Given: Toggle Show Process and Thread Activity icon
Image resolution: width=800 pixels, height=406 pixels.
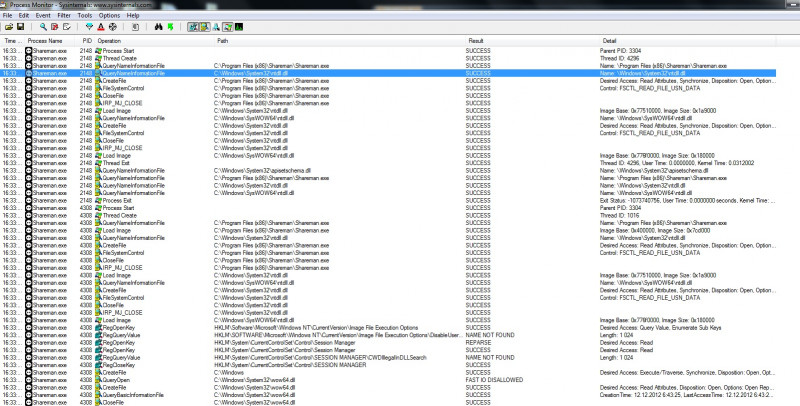Looking at the screenshot, I should point(228,27).
